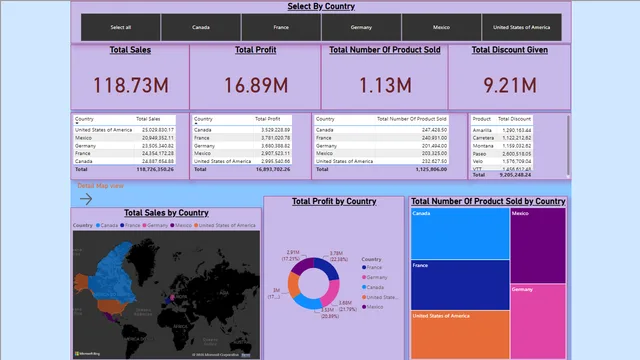
Task: Click Mexico legend entry in profit donut chart
Action: (372, 307)
